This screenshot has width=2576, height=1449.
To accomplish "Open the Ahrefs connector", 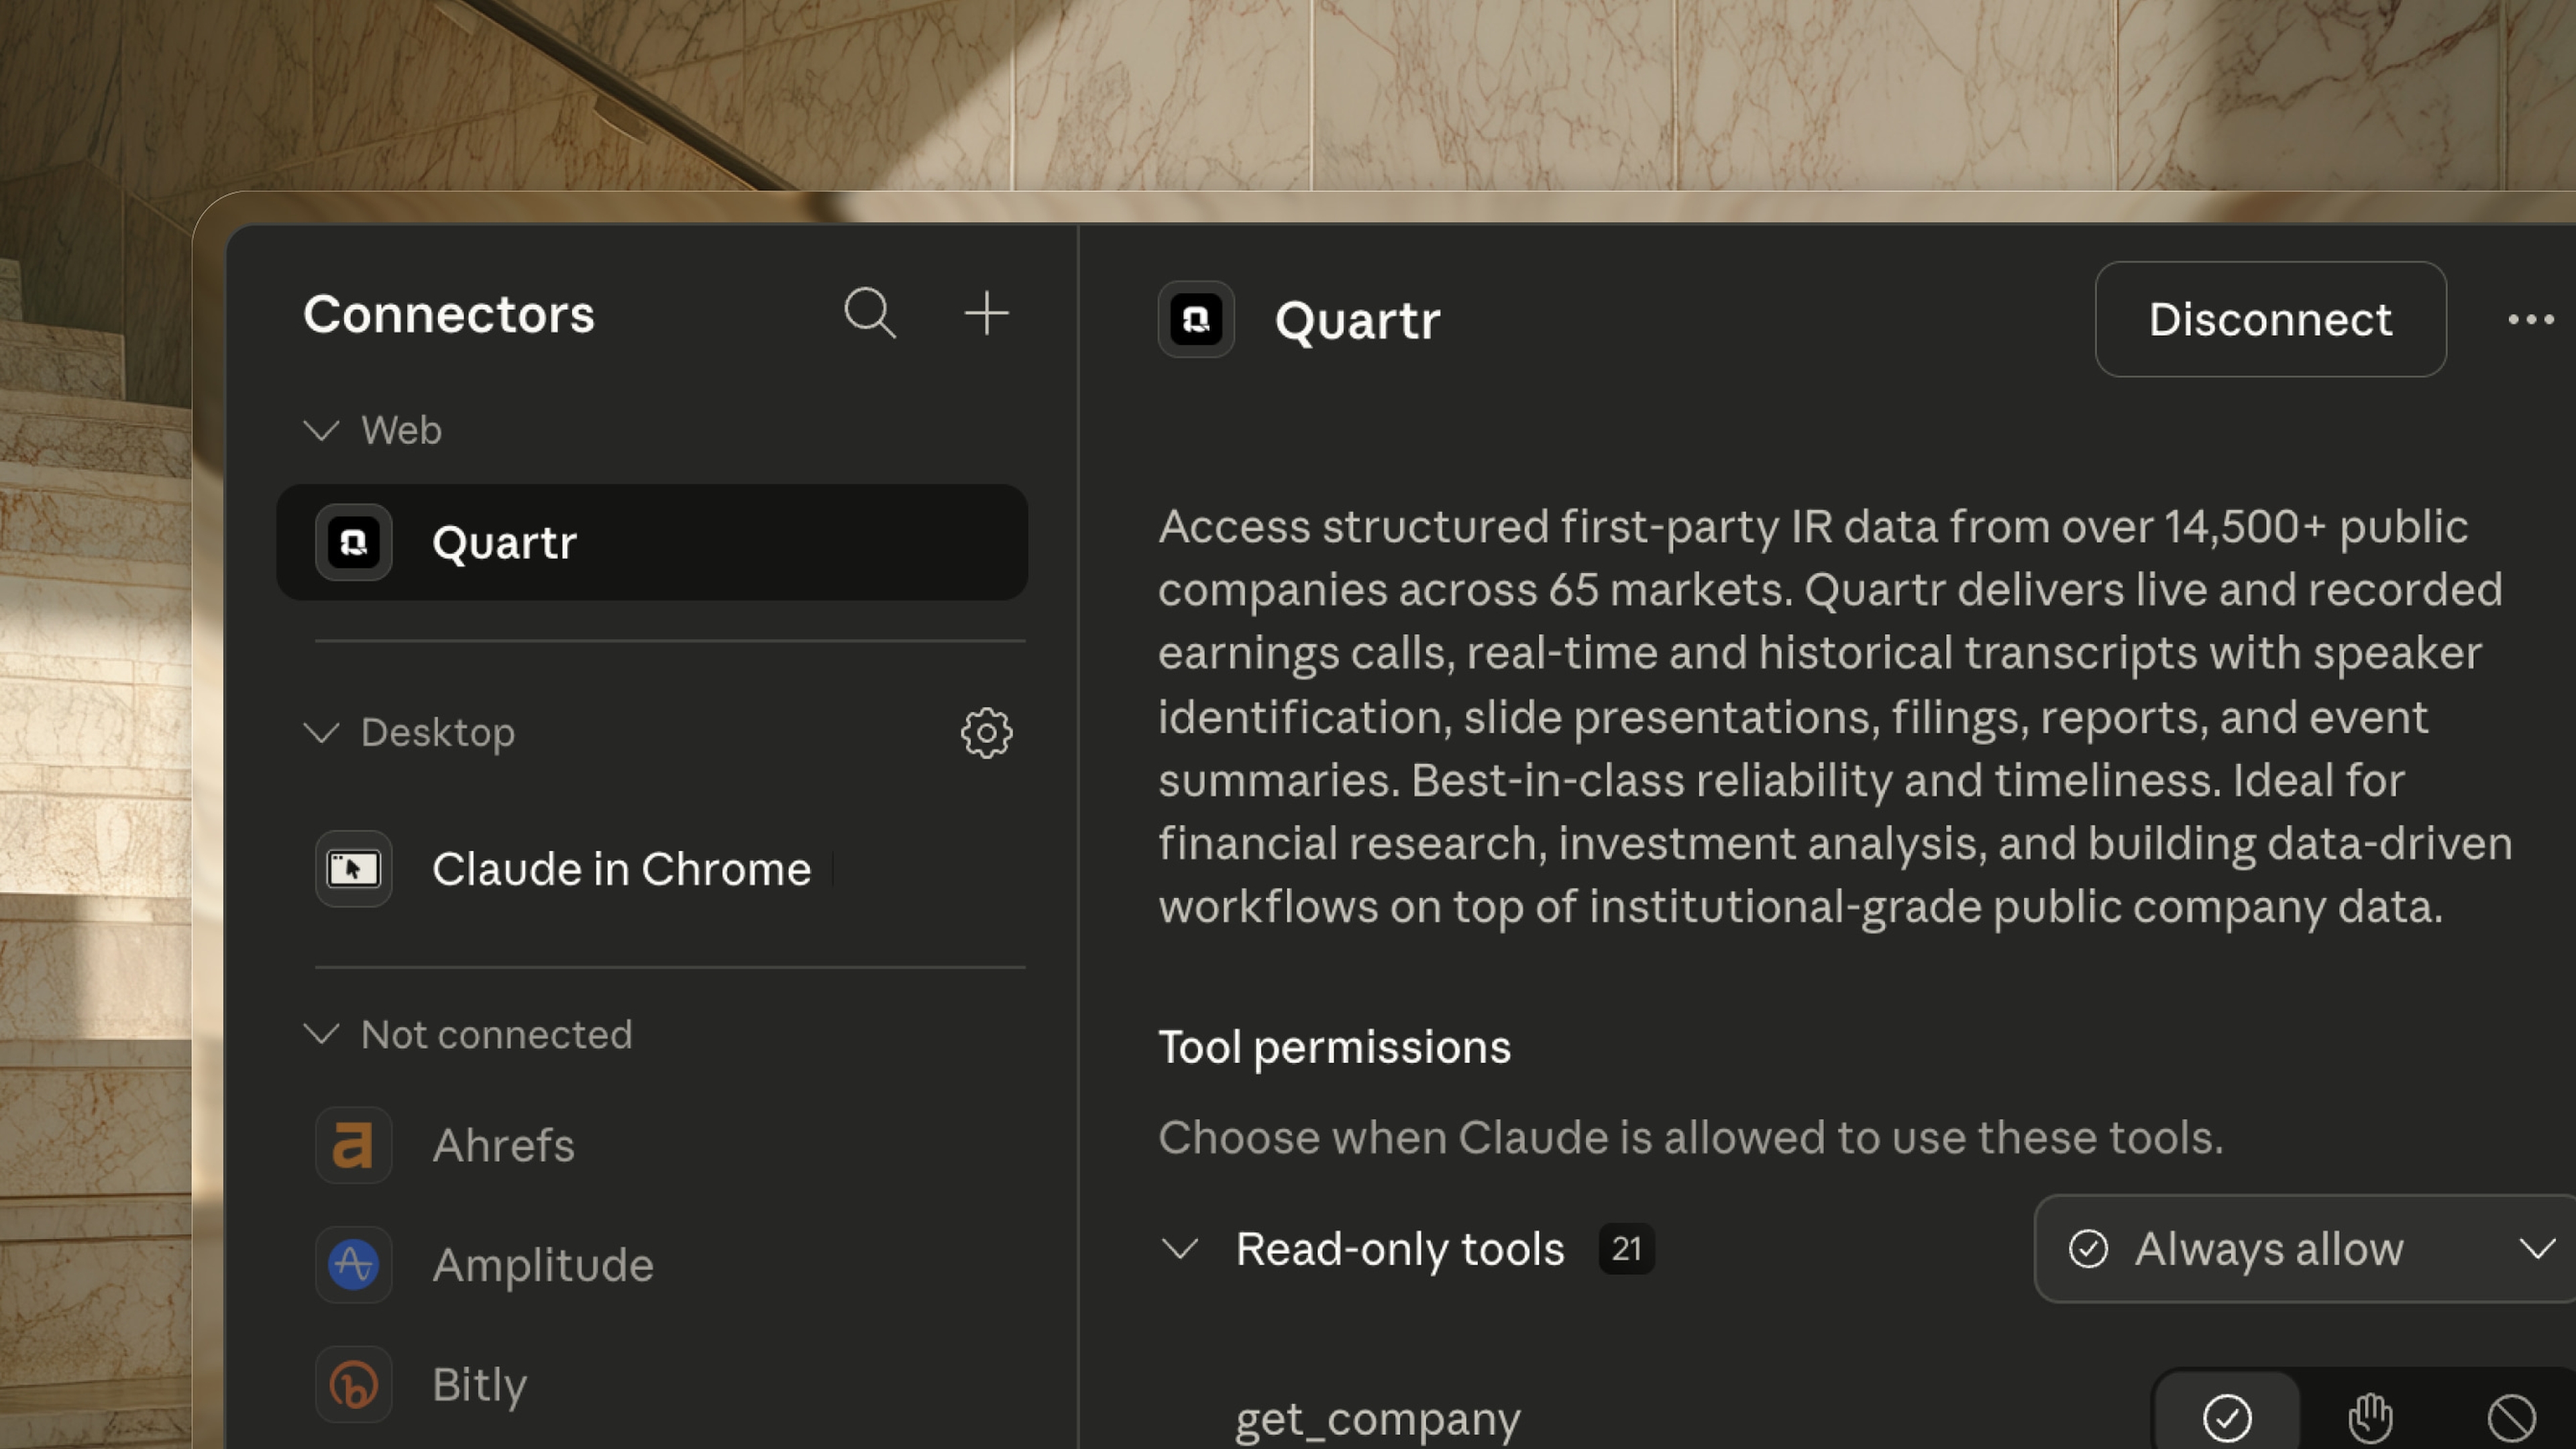I will click(652, 1145).
